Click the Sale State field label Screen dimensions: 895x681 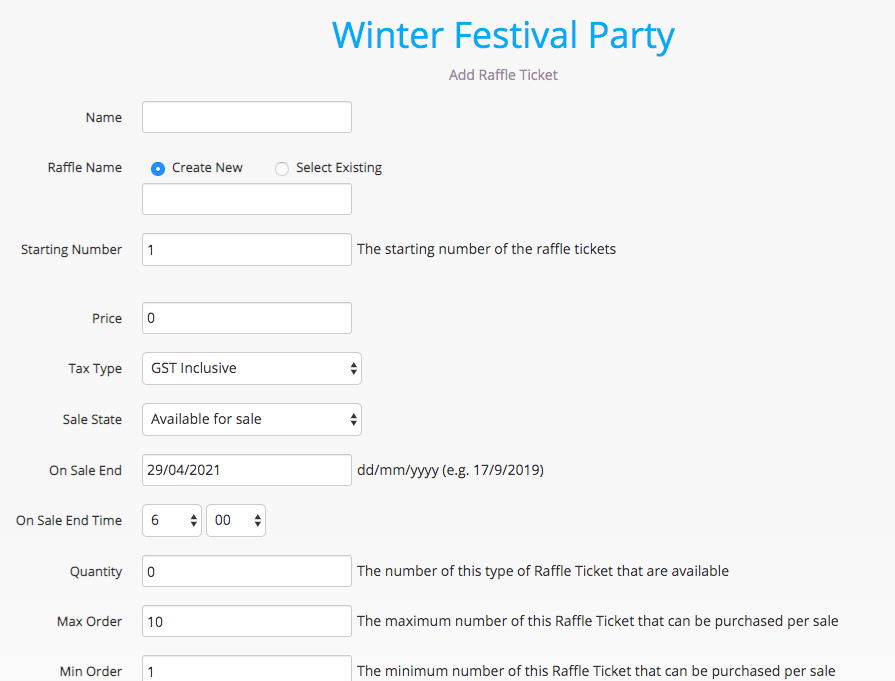pyautogui.click(x=92, y=420)
